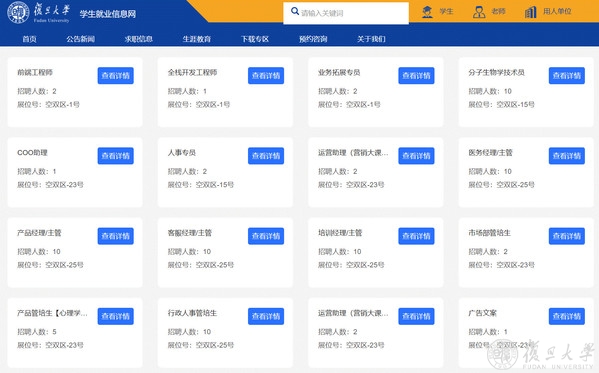Click the Fudan University logo emblem
599x373 pixels.
pos(18,12)
